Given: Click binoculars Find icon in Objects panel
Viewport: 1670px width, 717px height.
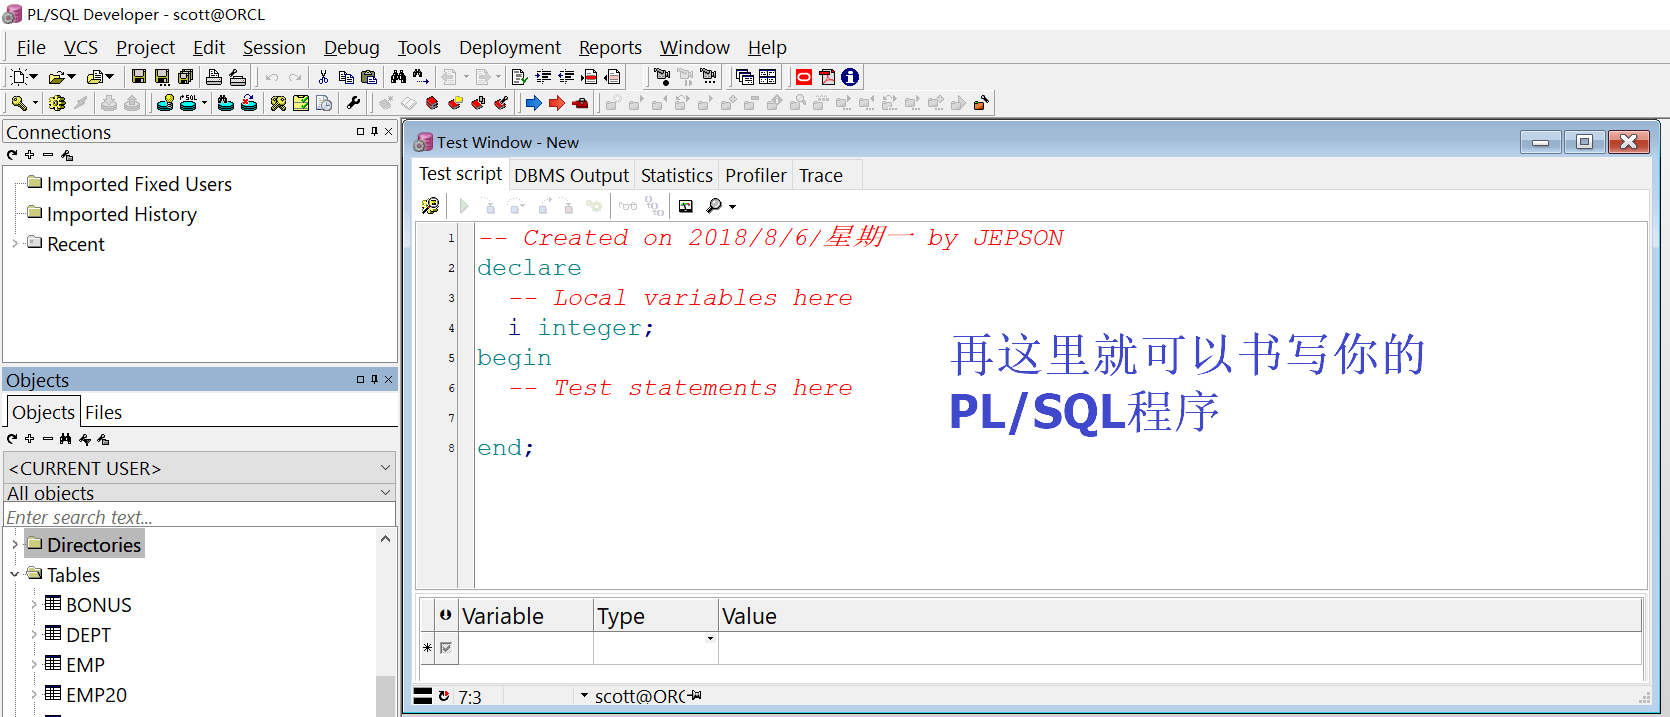Looking at the screenshot, I should click(x=66, y=439).
